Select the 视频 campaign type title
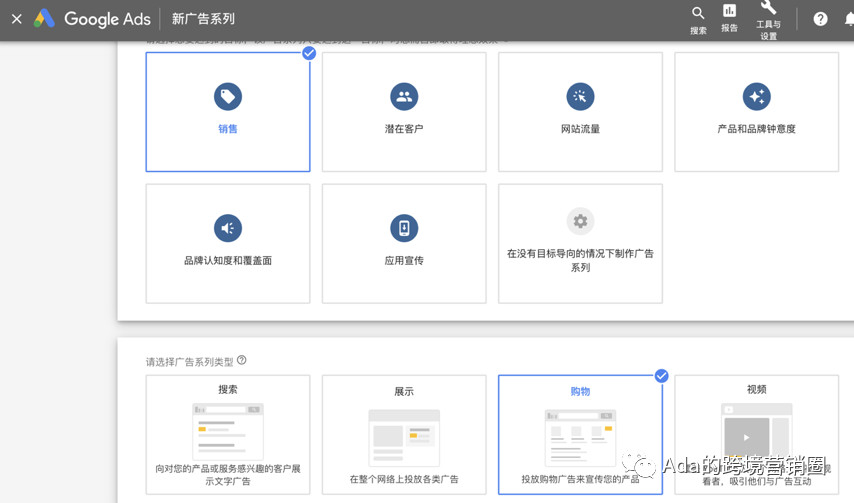The image size is (854, 503). pos(757,389)
